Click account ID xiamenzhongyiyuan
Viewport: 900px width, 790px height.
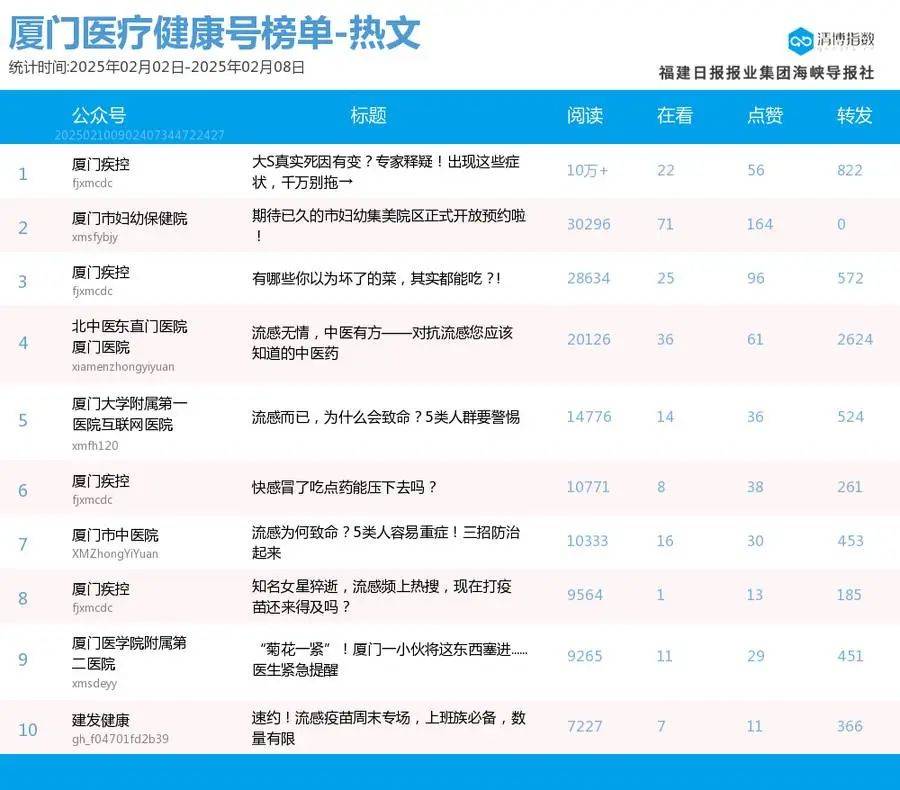tap(123, 366)
